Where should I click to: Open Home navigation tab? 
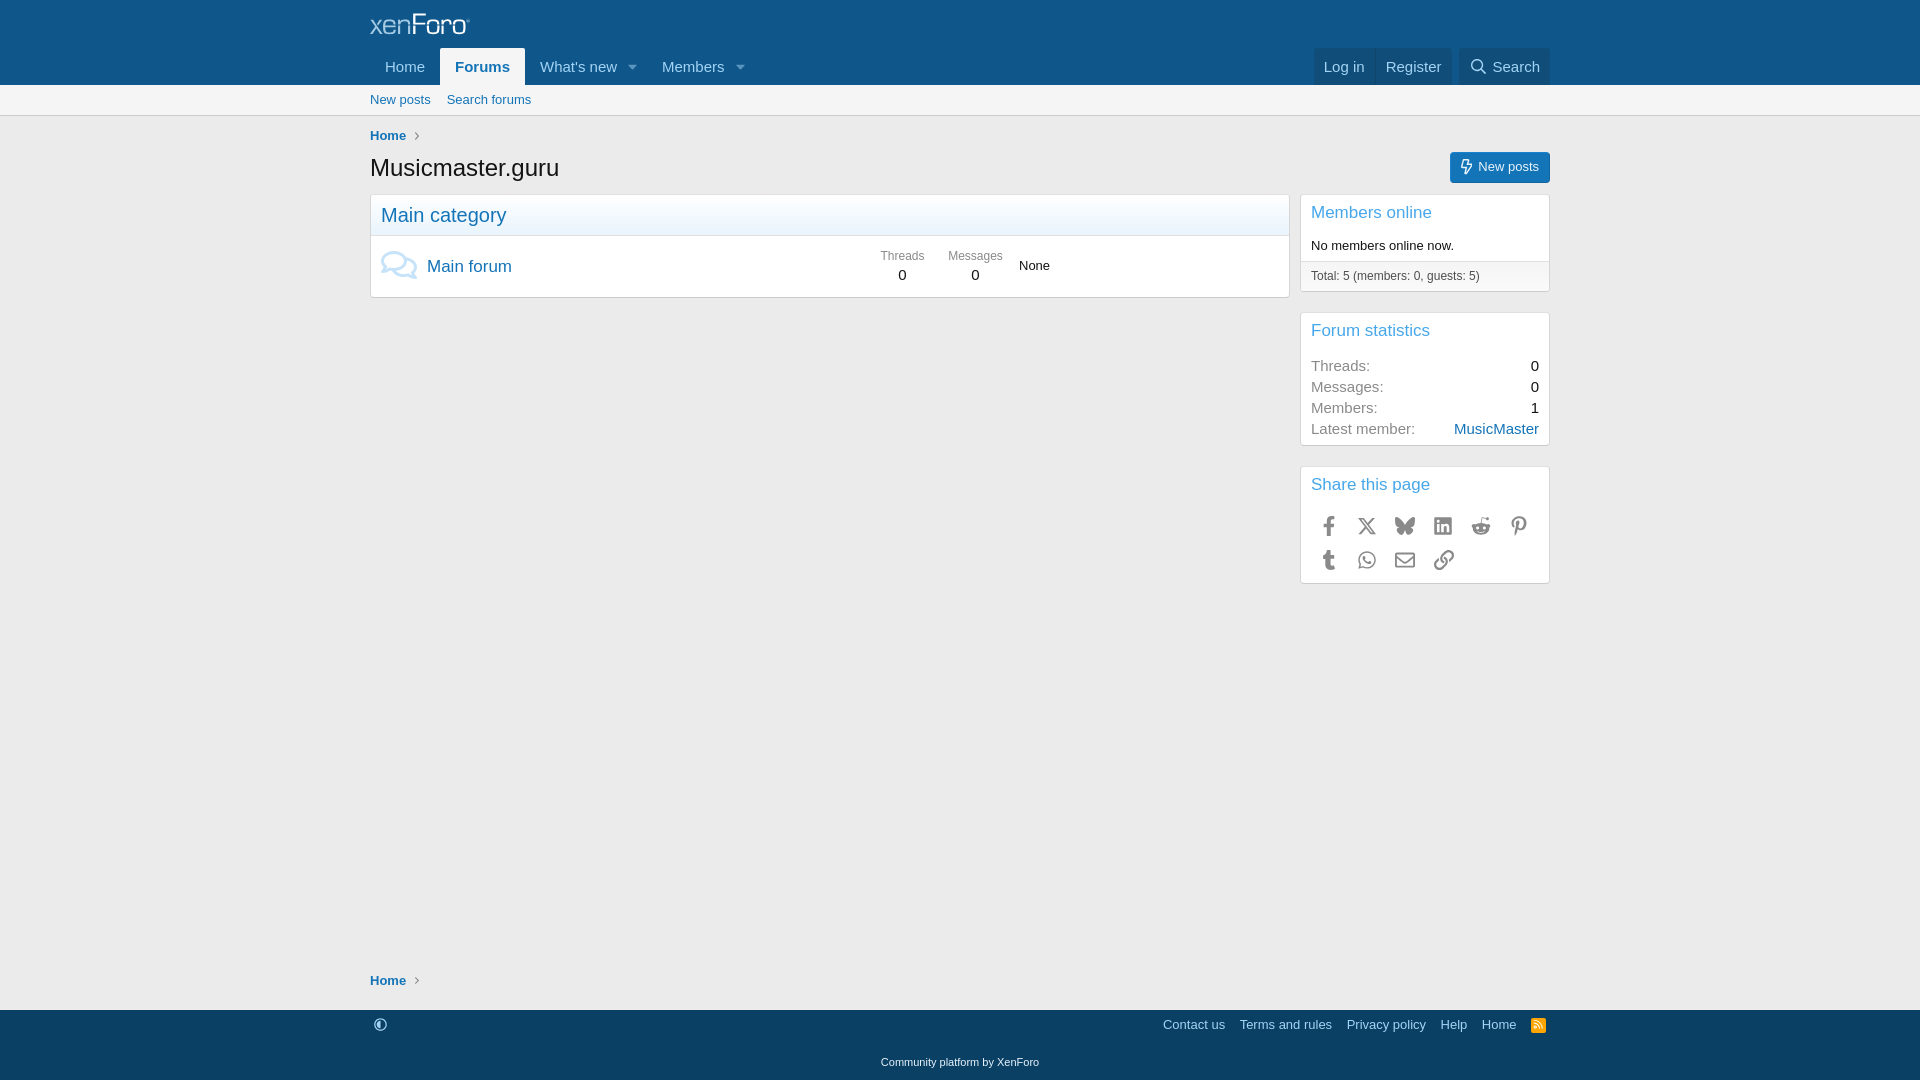[405, 67]
